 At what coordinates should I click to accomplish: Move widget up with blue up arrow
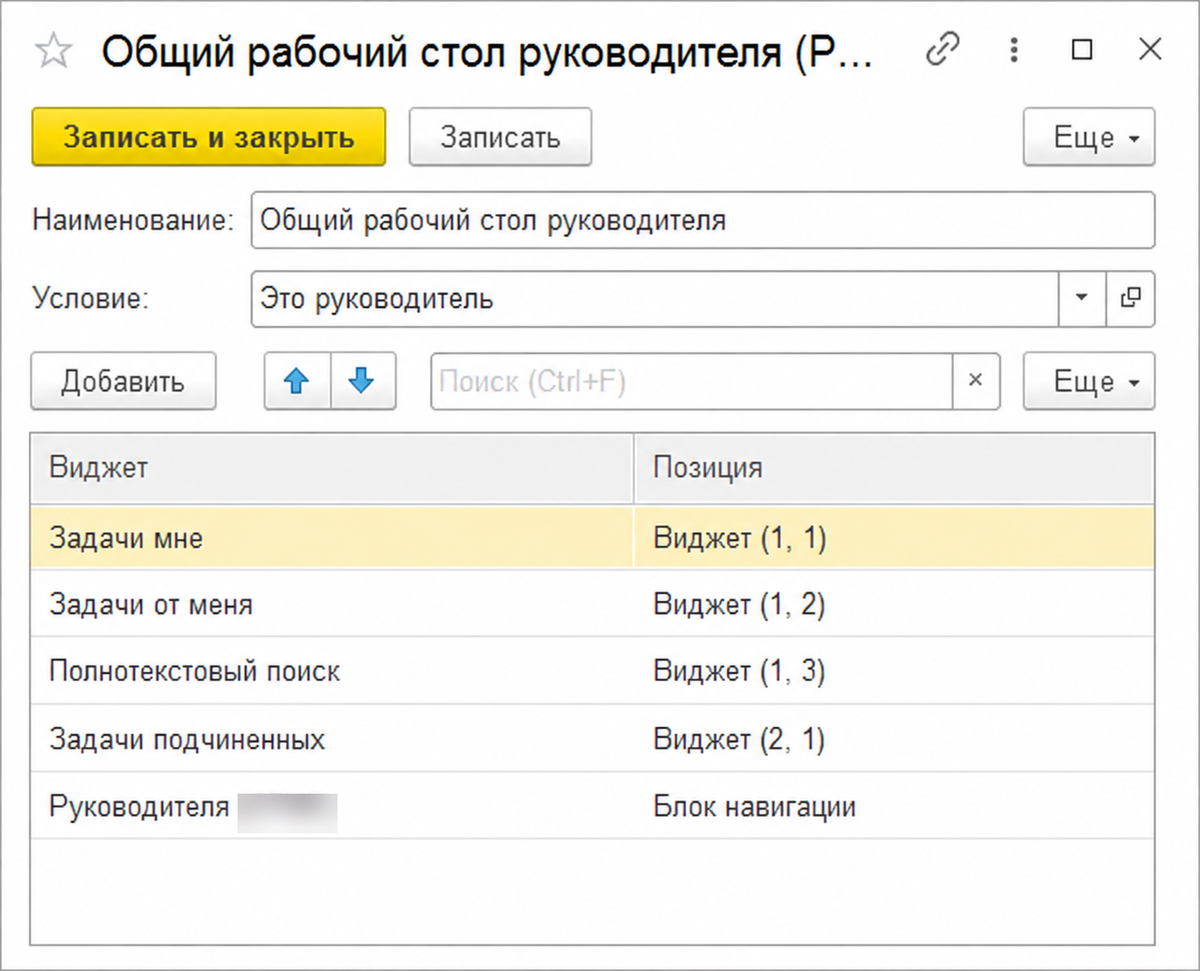[x=297, y=381]
